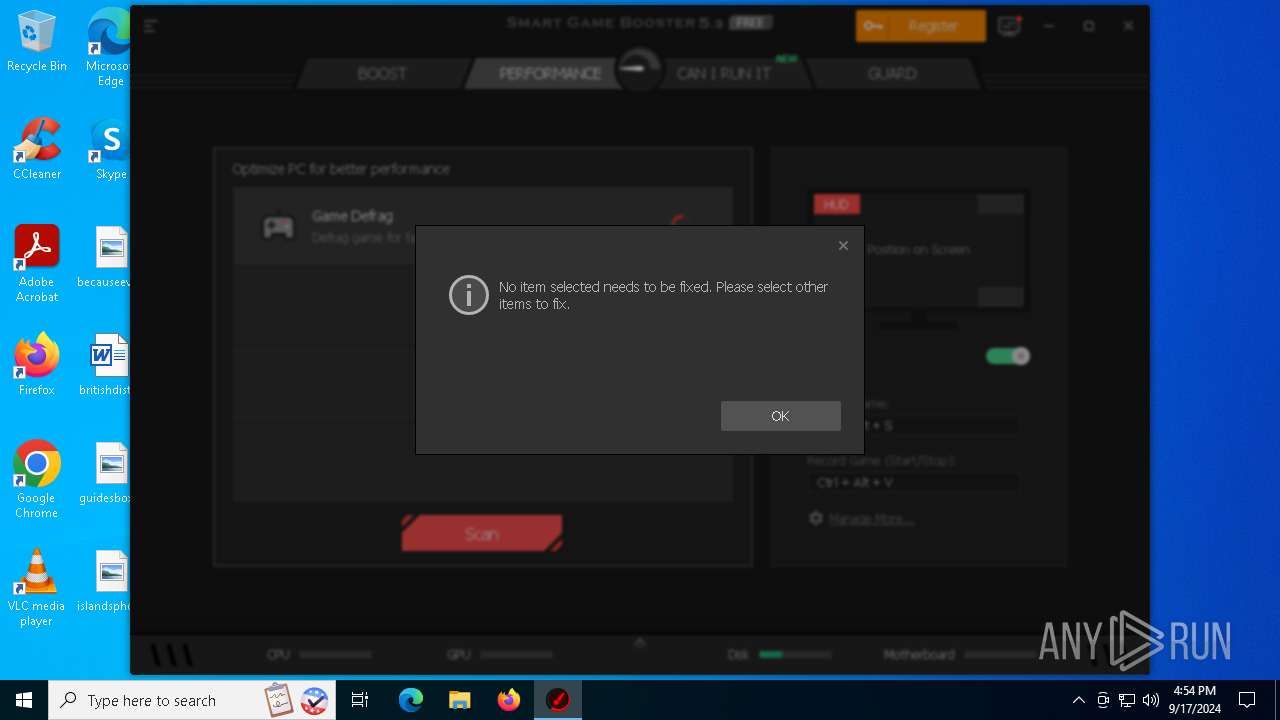Open the Manage More link
This screenshot has width=1280, height=720.
click(x=871, y=519)
